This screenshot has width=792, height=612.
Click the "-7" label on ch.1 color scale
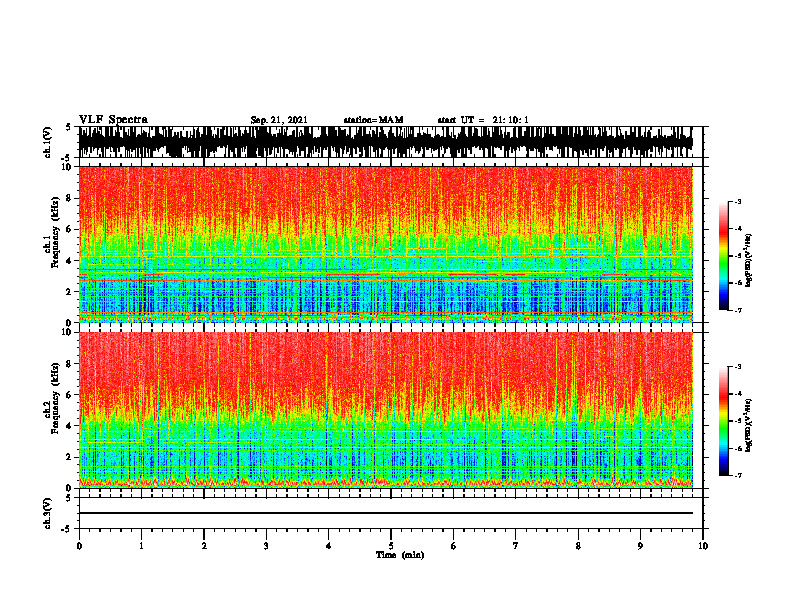[x=738, y=310]
